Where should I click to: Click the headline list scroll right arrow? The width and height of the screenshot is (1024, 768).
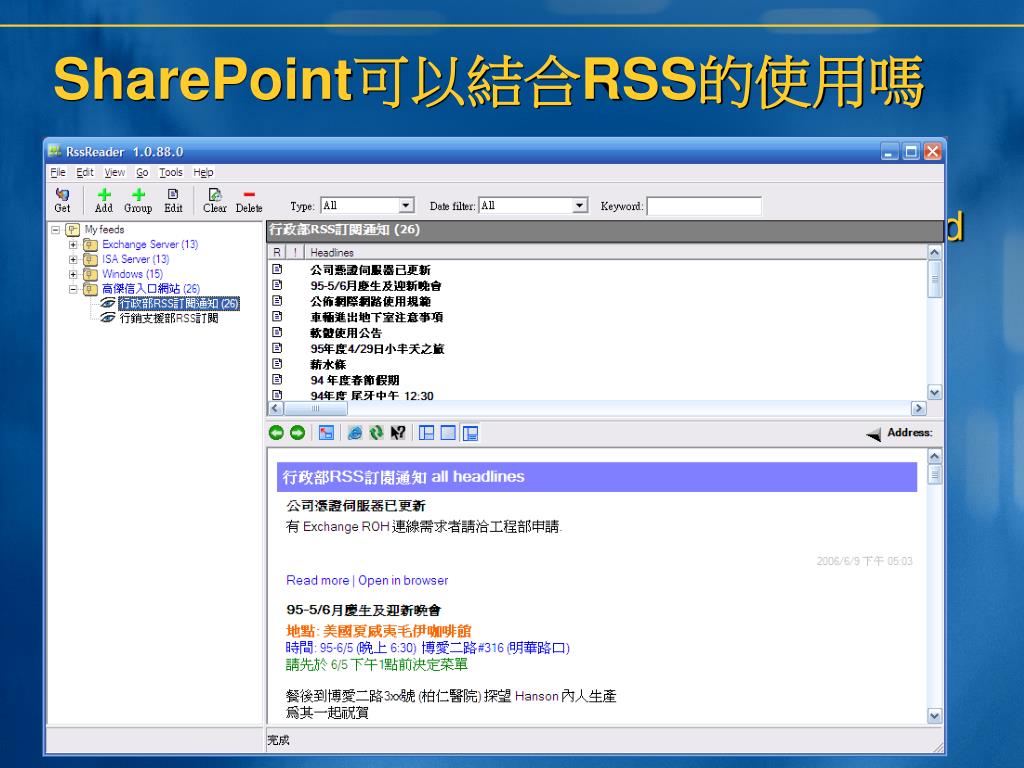[x=919, y=408]
